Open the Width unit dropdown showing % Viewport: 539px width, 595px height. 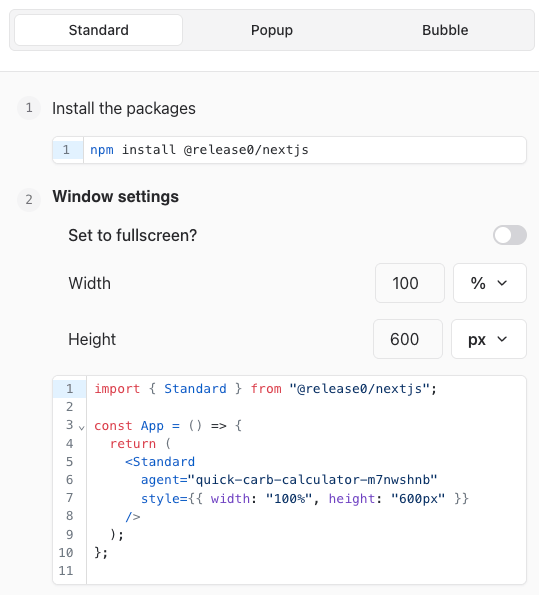click(x=490, y=283)
